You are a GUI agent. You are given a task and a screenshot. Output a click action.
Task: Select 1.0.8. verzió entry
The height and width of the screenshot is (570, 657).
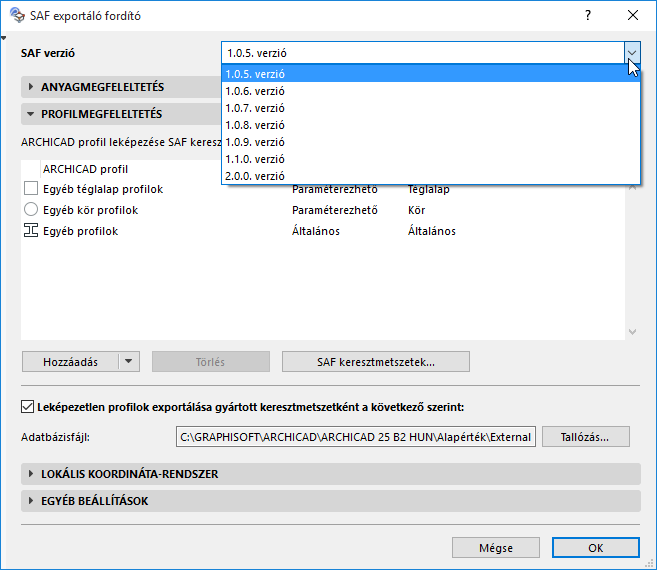431,125
